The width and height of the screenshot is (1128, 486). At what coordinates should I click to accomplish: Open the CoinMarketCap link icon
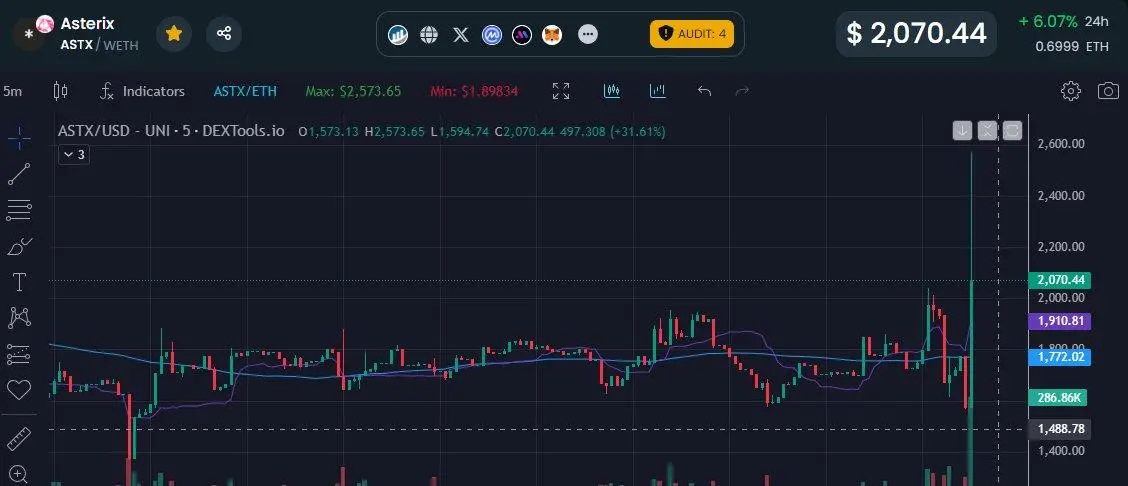pyautogui.click(x=492, y=35)
